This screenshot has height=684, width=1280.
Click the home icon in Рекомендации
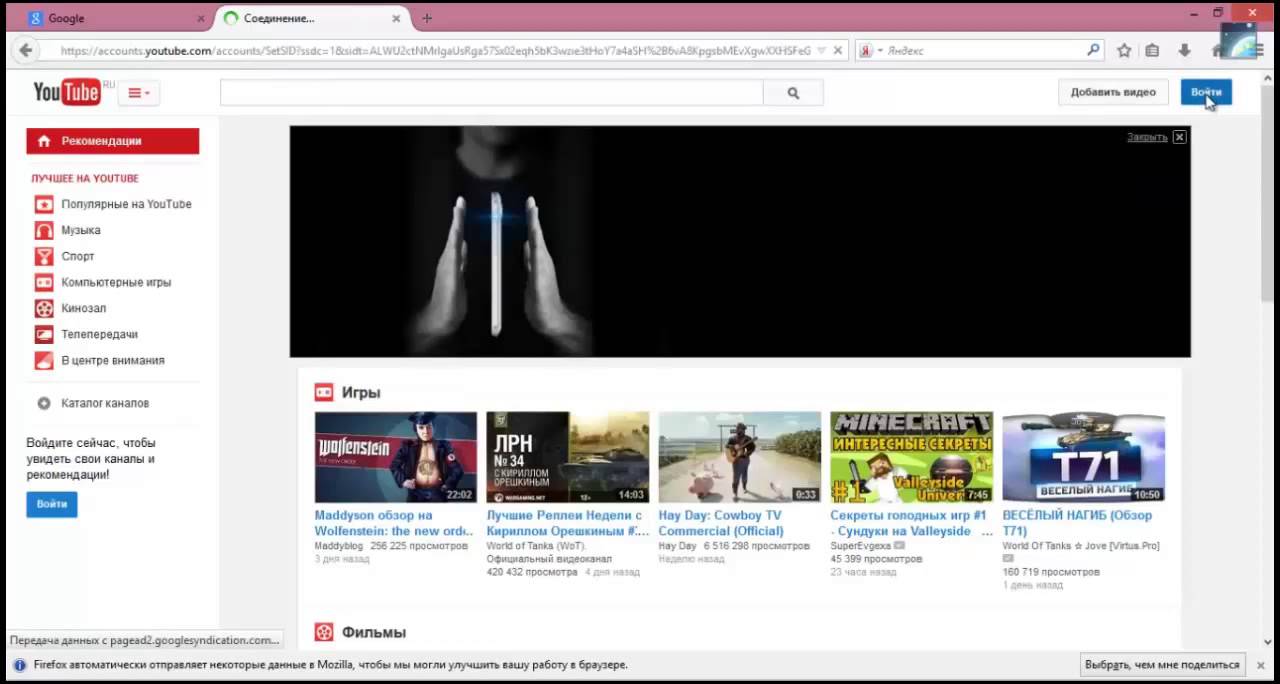pos(43,141)
